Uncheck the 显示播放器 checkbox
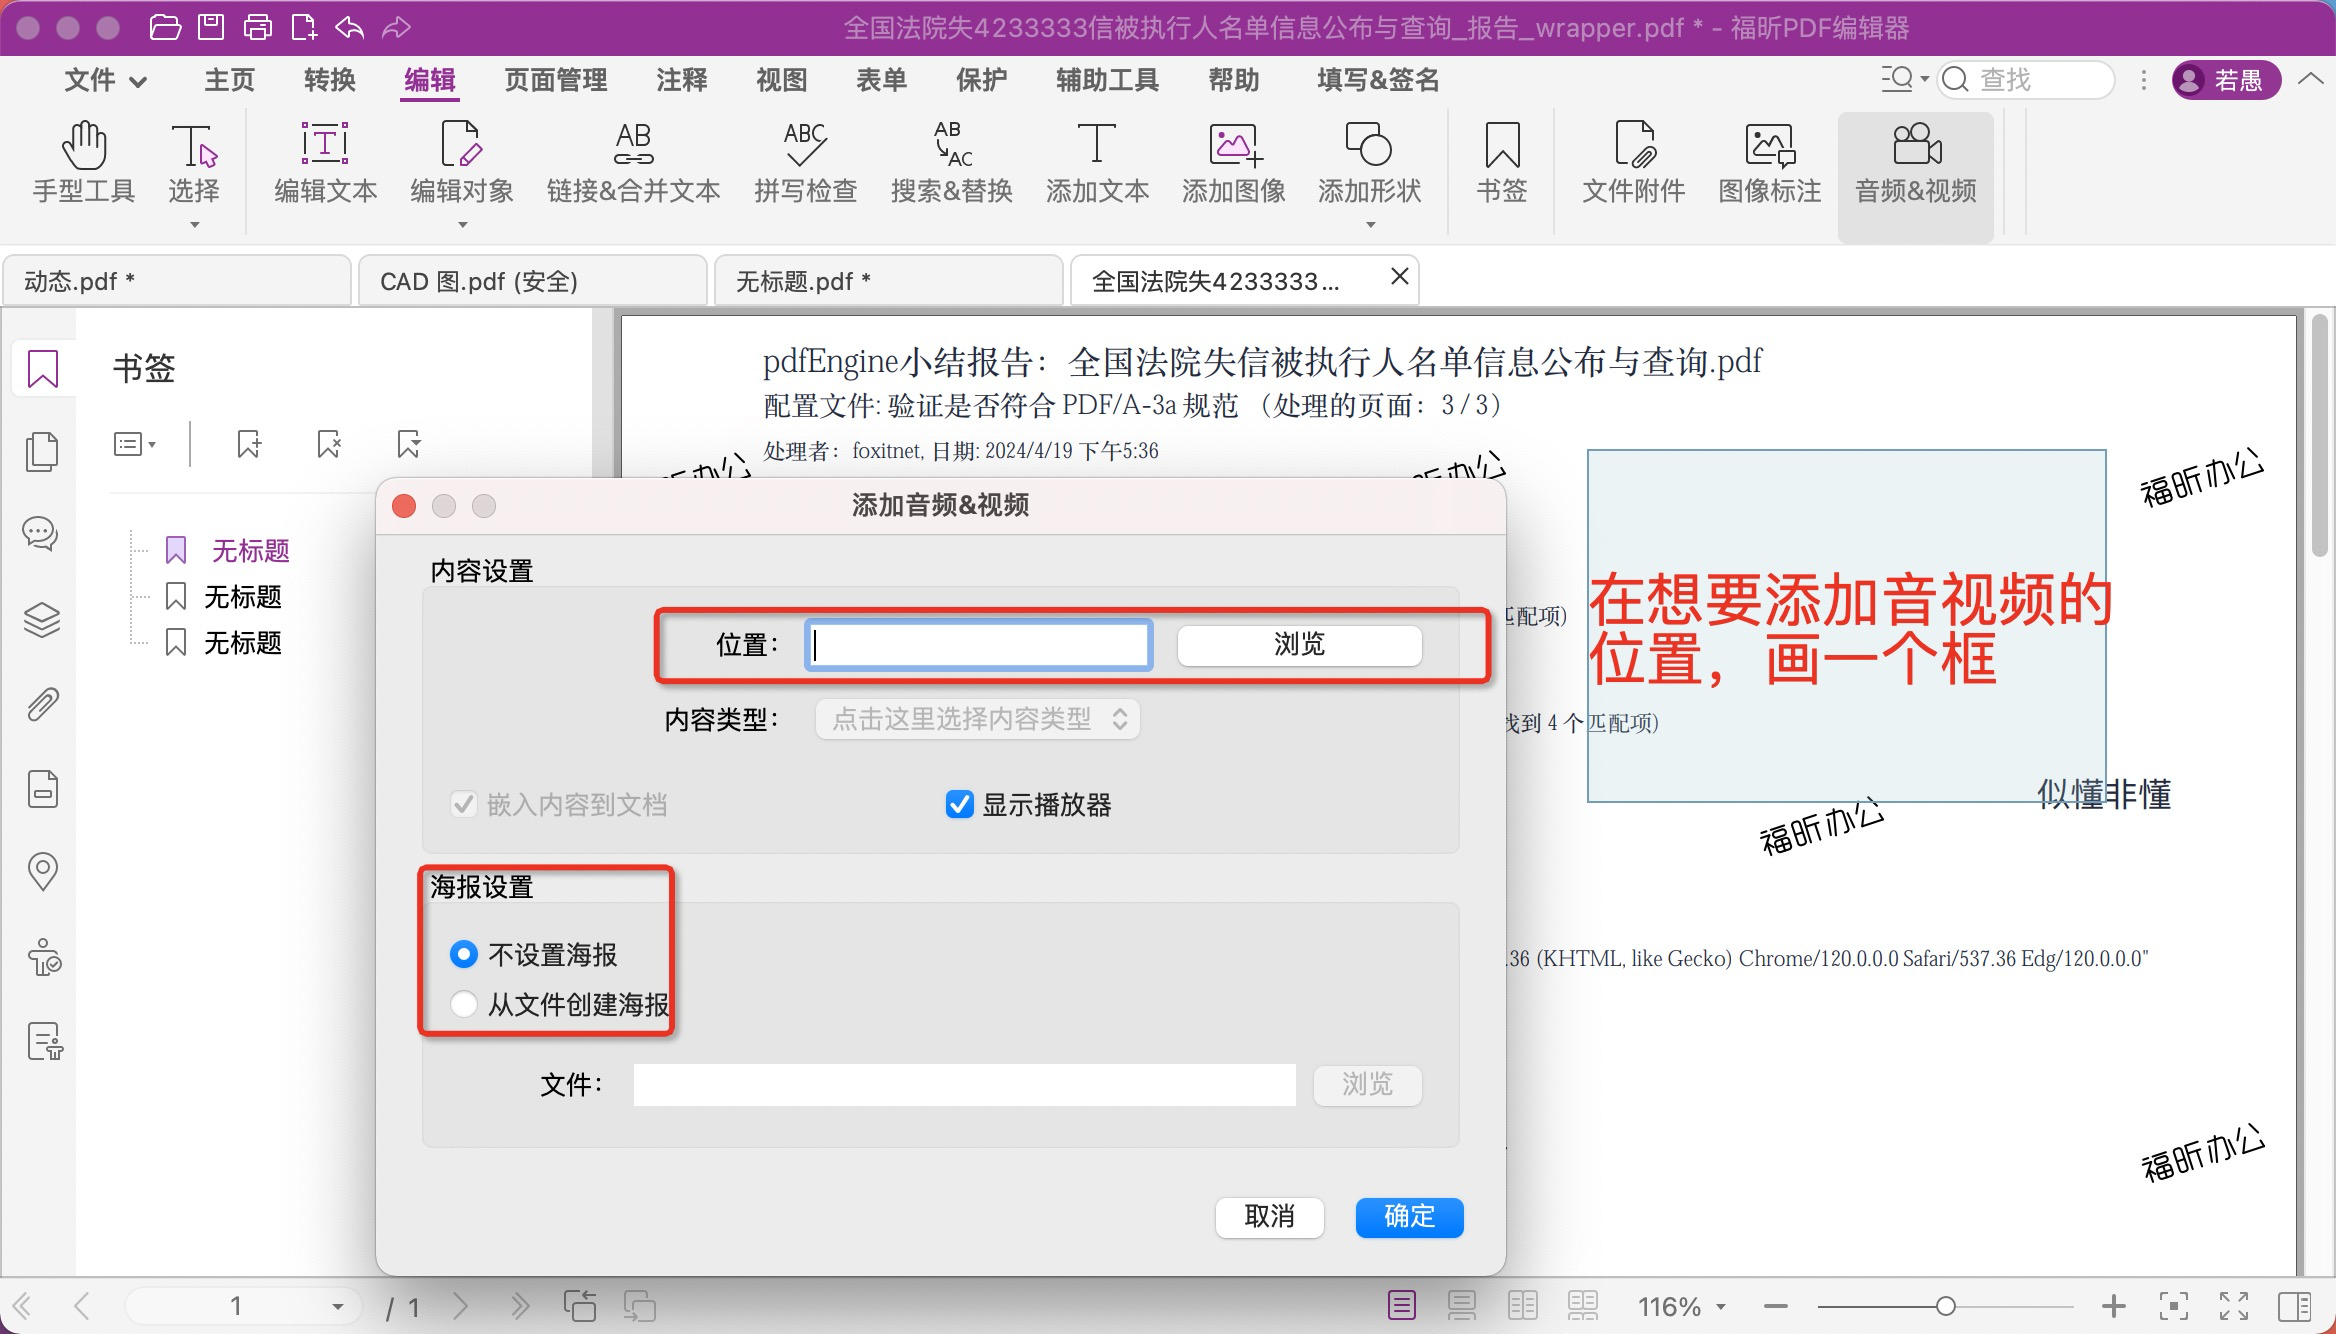2336x1334 pixels. (x=959, y=805)
